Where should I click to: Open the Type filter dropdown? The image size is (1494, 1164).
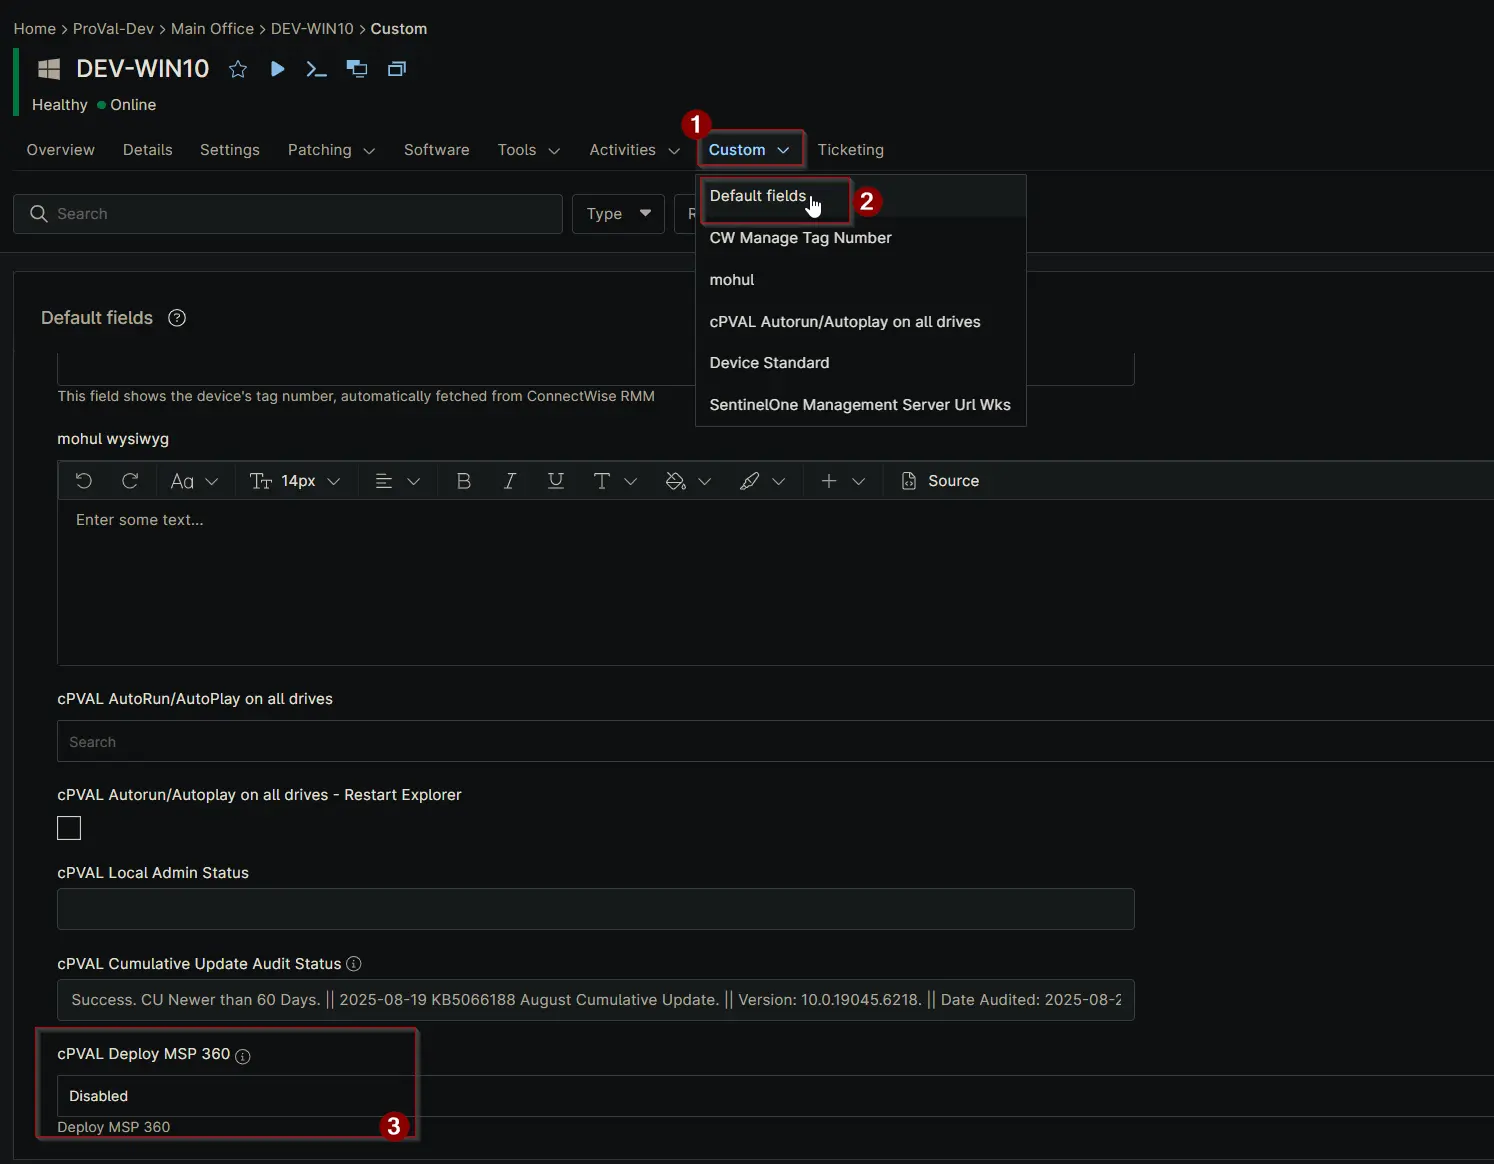tap(618, 214)
